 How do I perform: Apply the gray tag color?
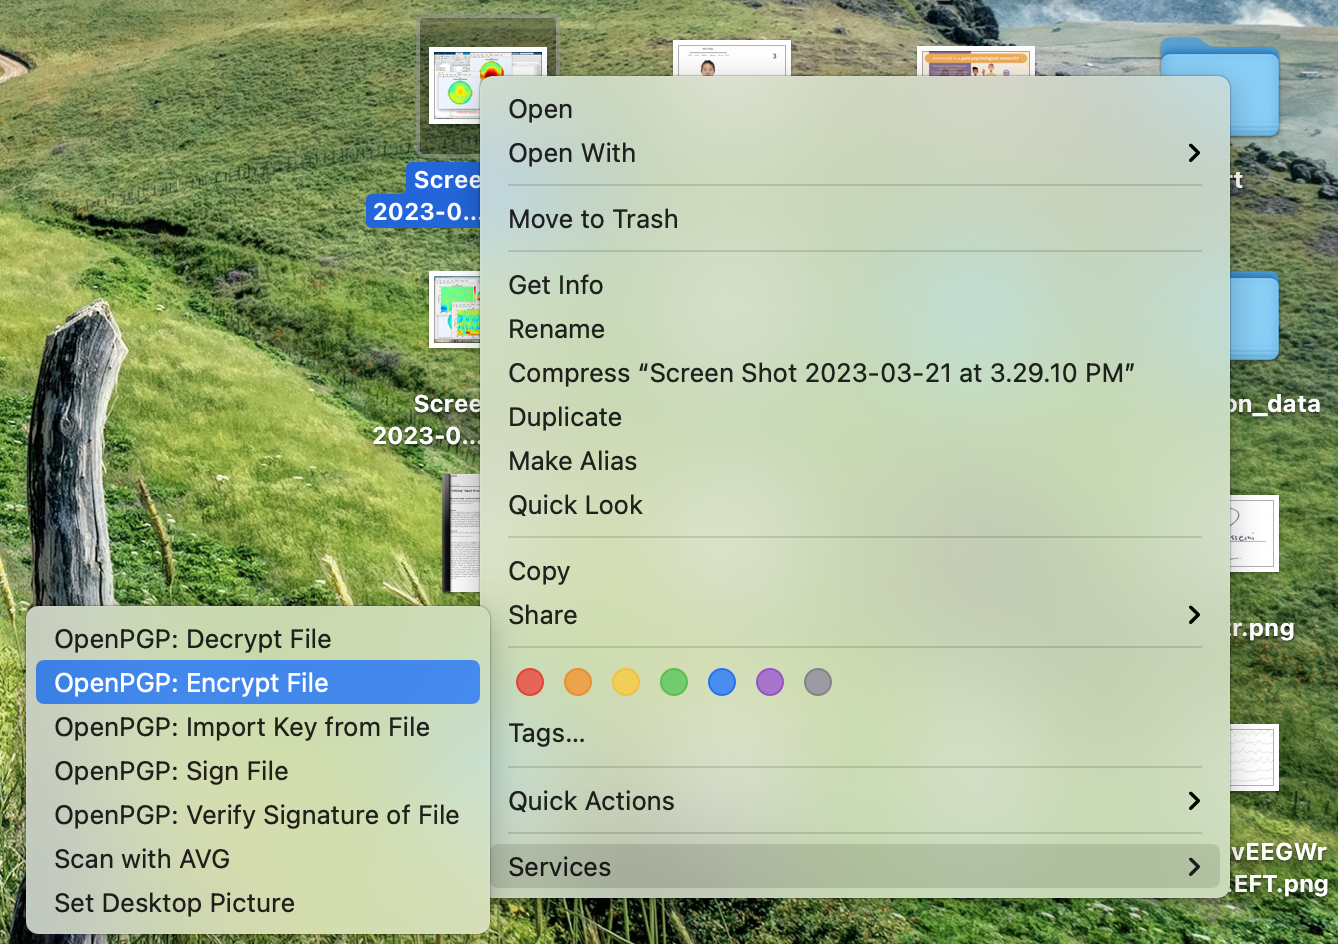818,682
